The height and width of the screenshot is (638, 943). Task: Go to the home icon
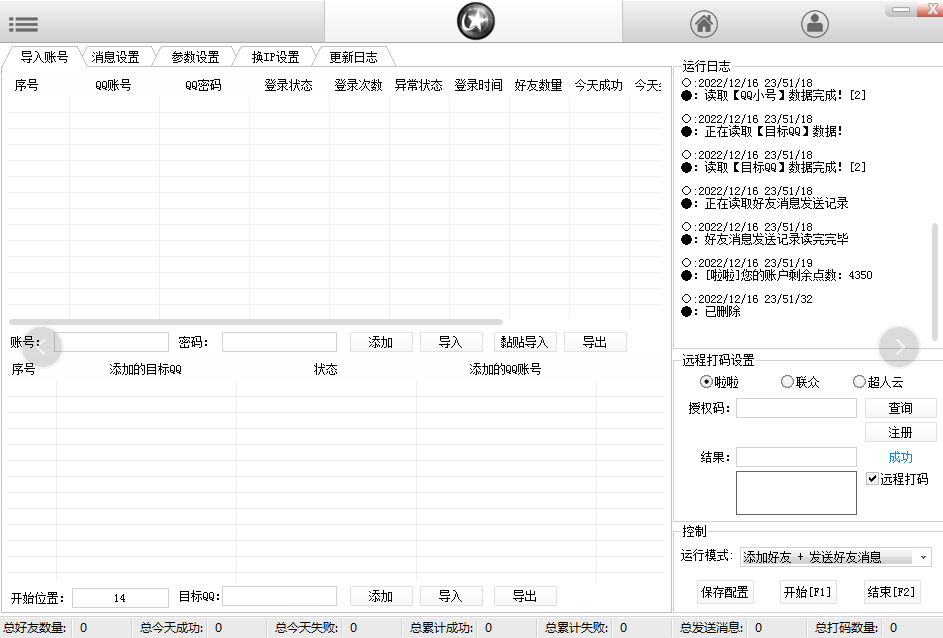pos(704,24)
